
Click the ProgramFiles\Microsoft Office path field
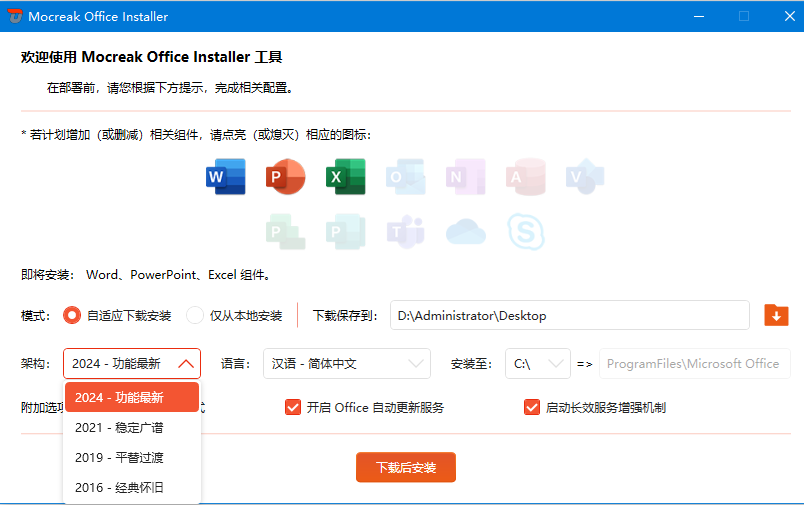[694, 363]
